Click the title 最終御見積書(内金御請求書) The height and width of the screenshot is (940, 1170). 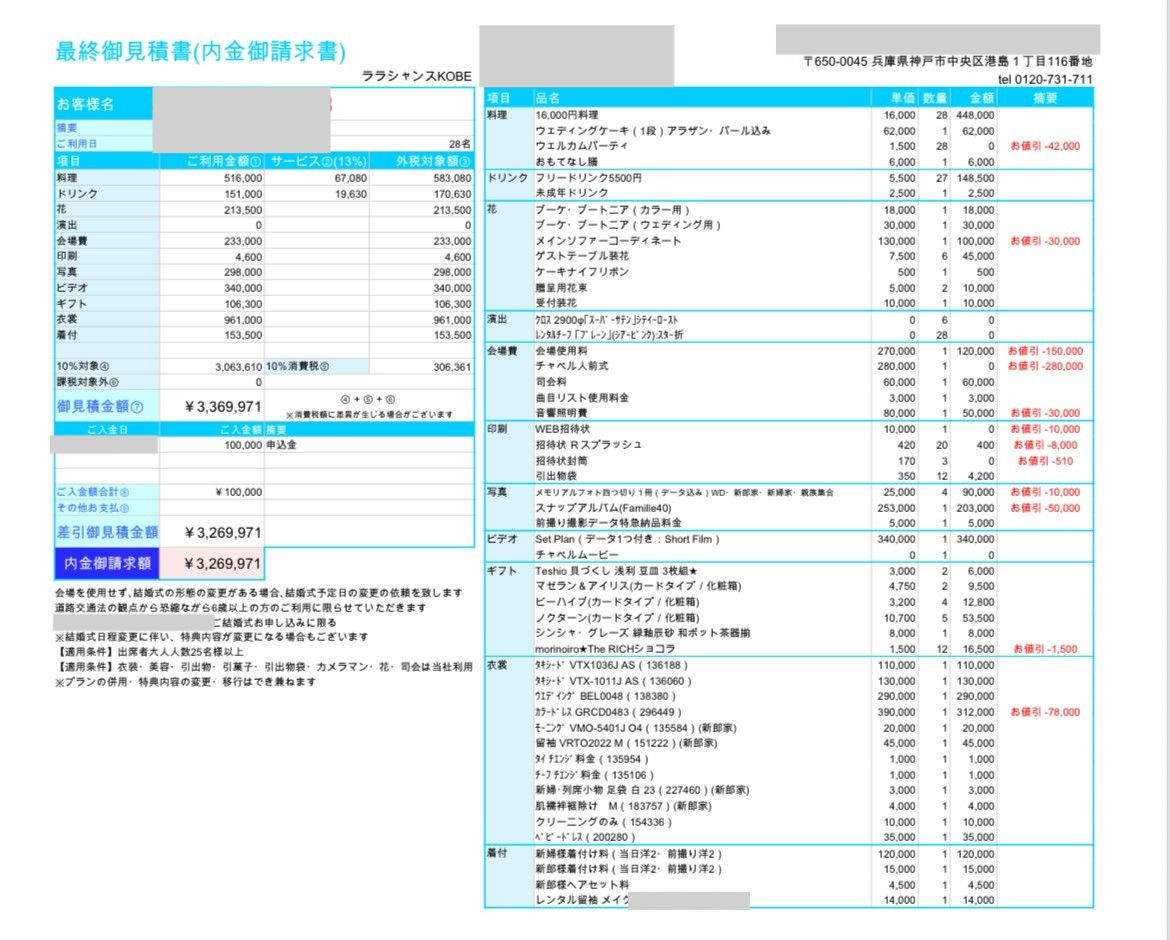[201, 51]
